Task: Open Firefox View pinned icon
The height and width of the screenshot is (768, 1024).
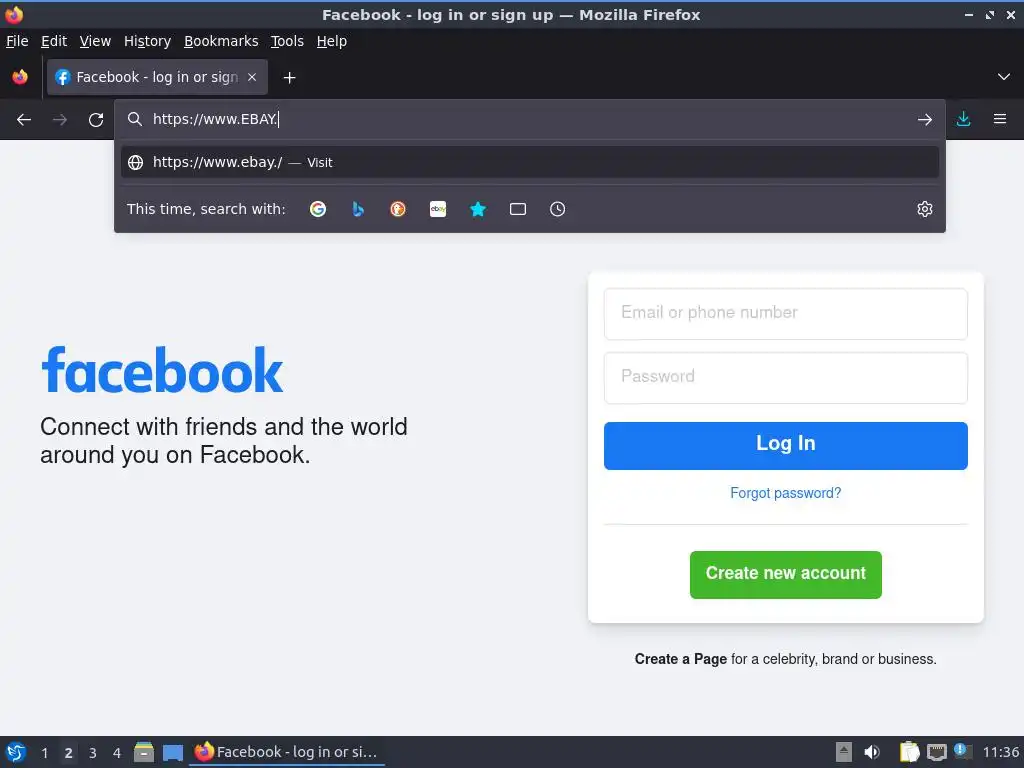Action: [x=20, y=77]
